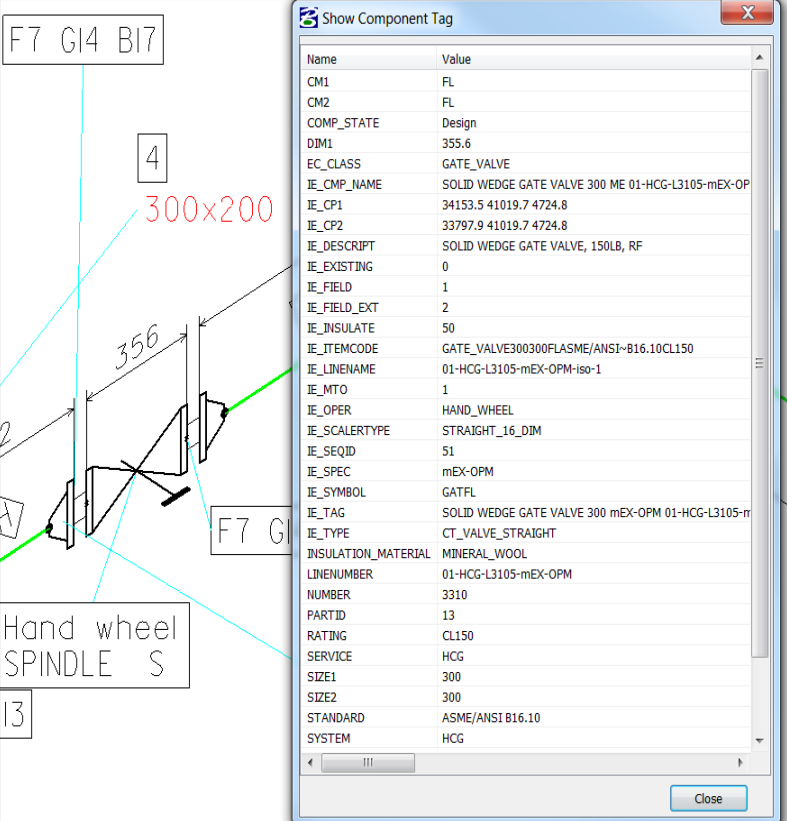Click the 356 dimension text
Screen dimensions: 787x821
(137, 346)
